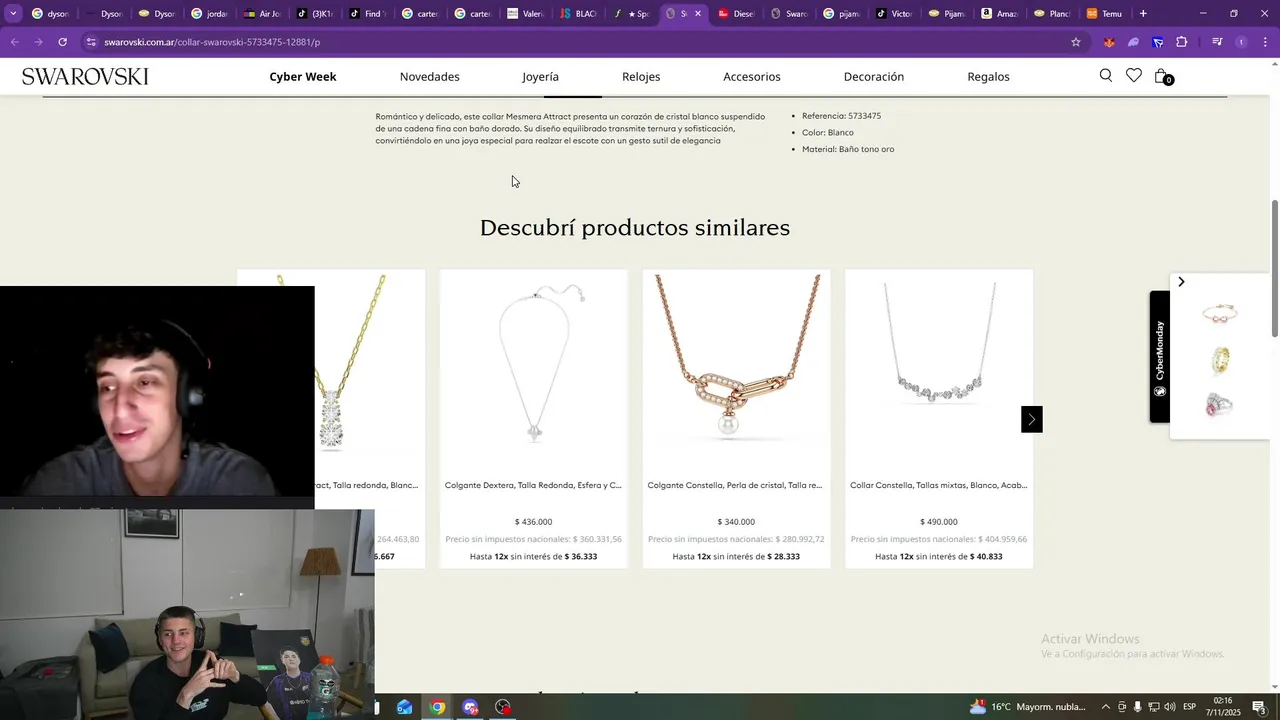
Task: Click the $ 490.000 price
Action: 939,522
